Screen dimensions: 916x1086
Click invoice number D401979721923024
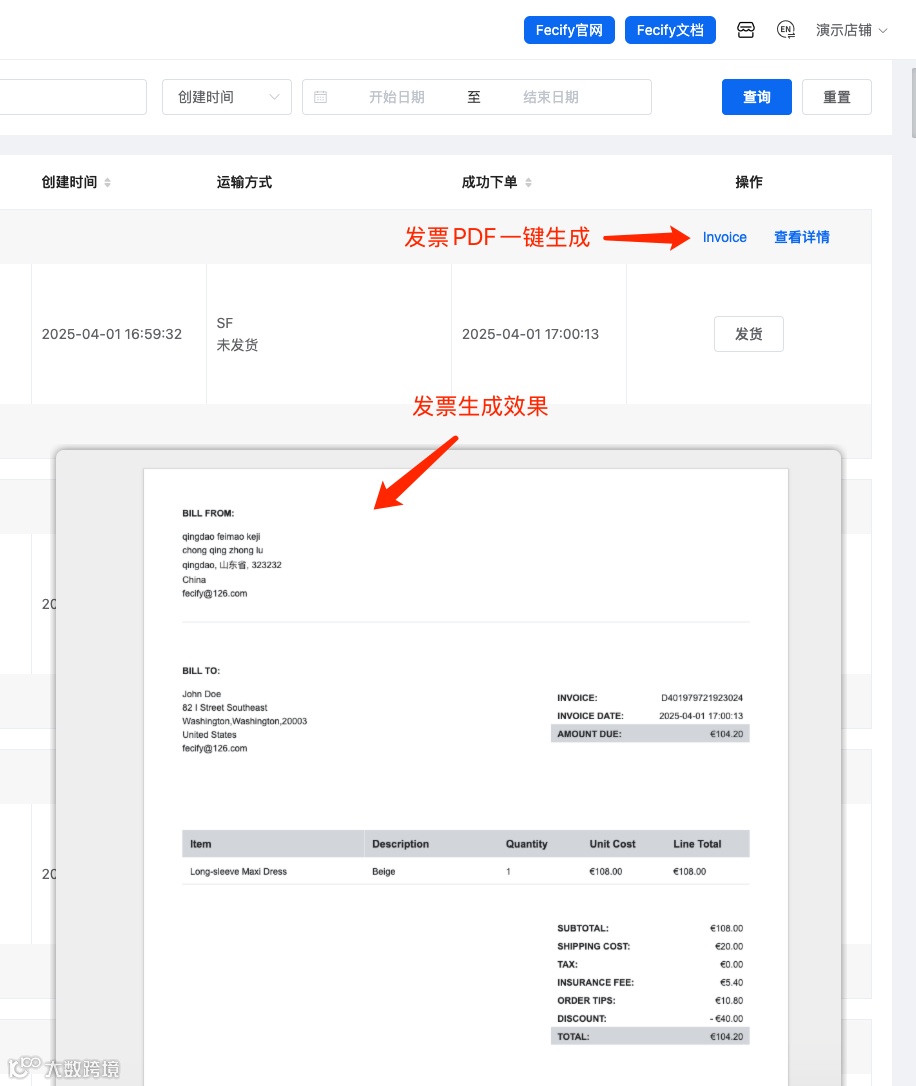click(x=701, y=697)
